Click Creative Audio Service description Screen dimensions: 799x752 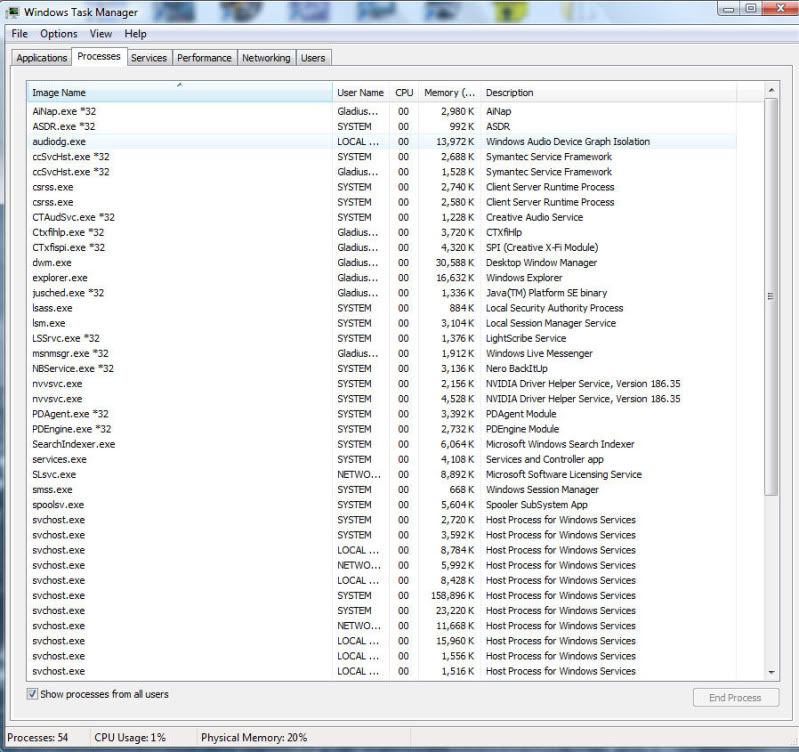[x=534, y=217]
